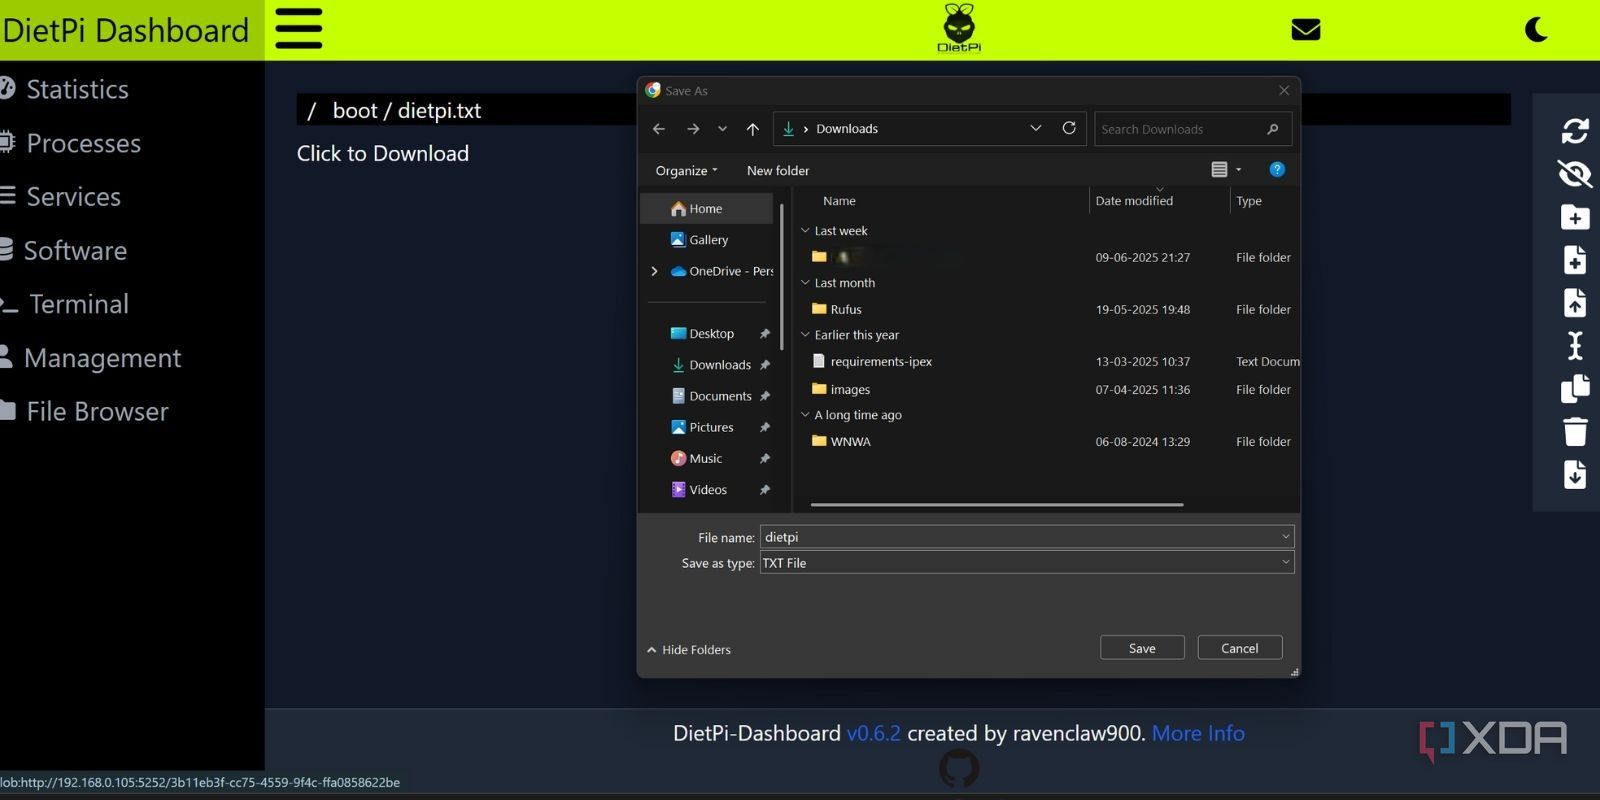Click New folder in the dialog toolbar
This screenshot has width=1600, height=800.
coord(778,170)
